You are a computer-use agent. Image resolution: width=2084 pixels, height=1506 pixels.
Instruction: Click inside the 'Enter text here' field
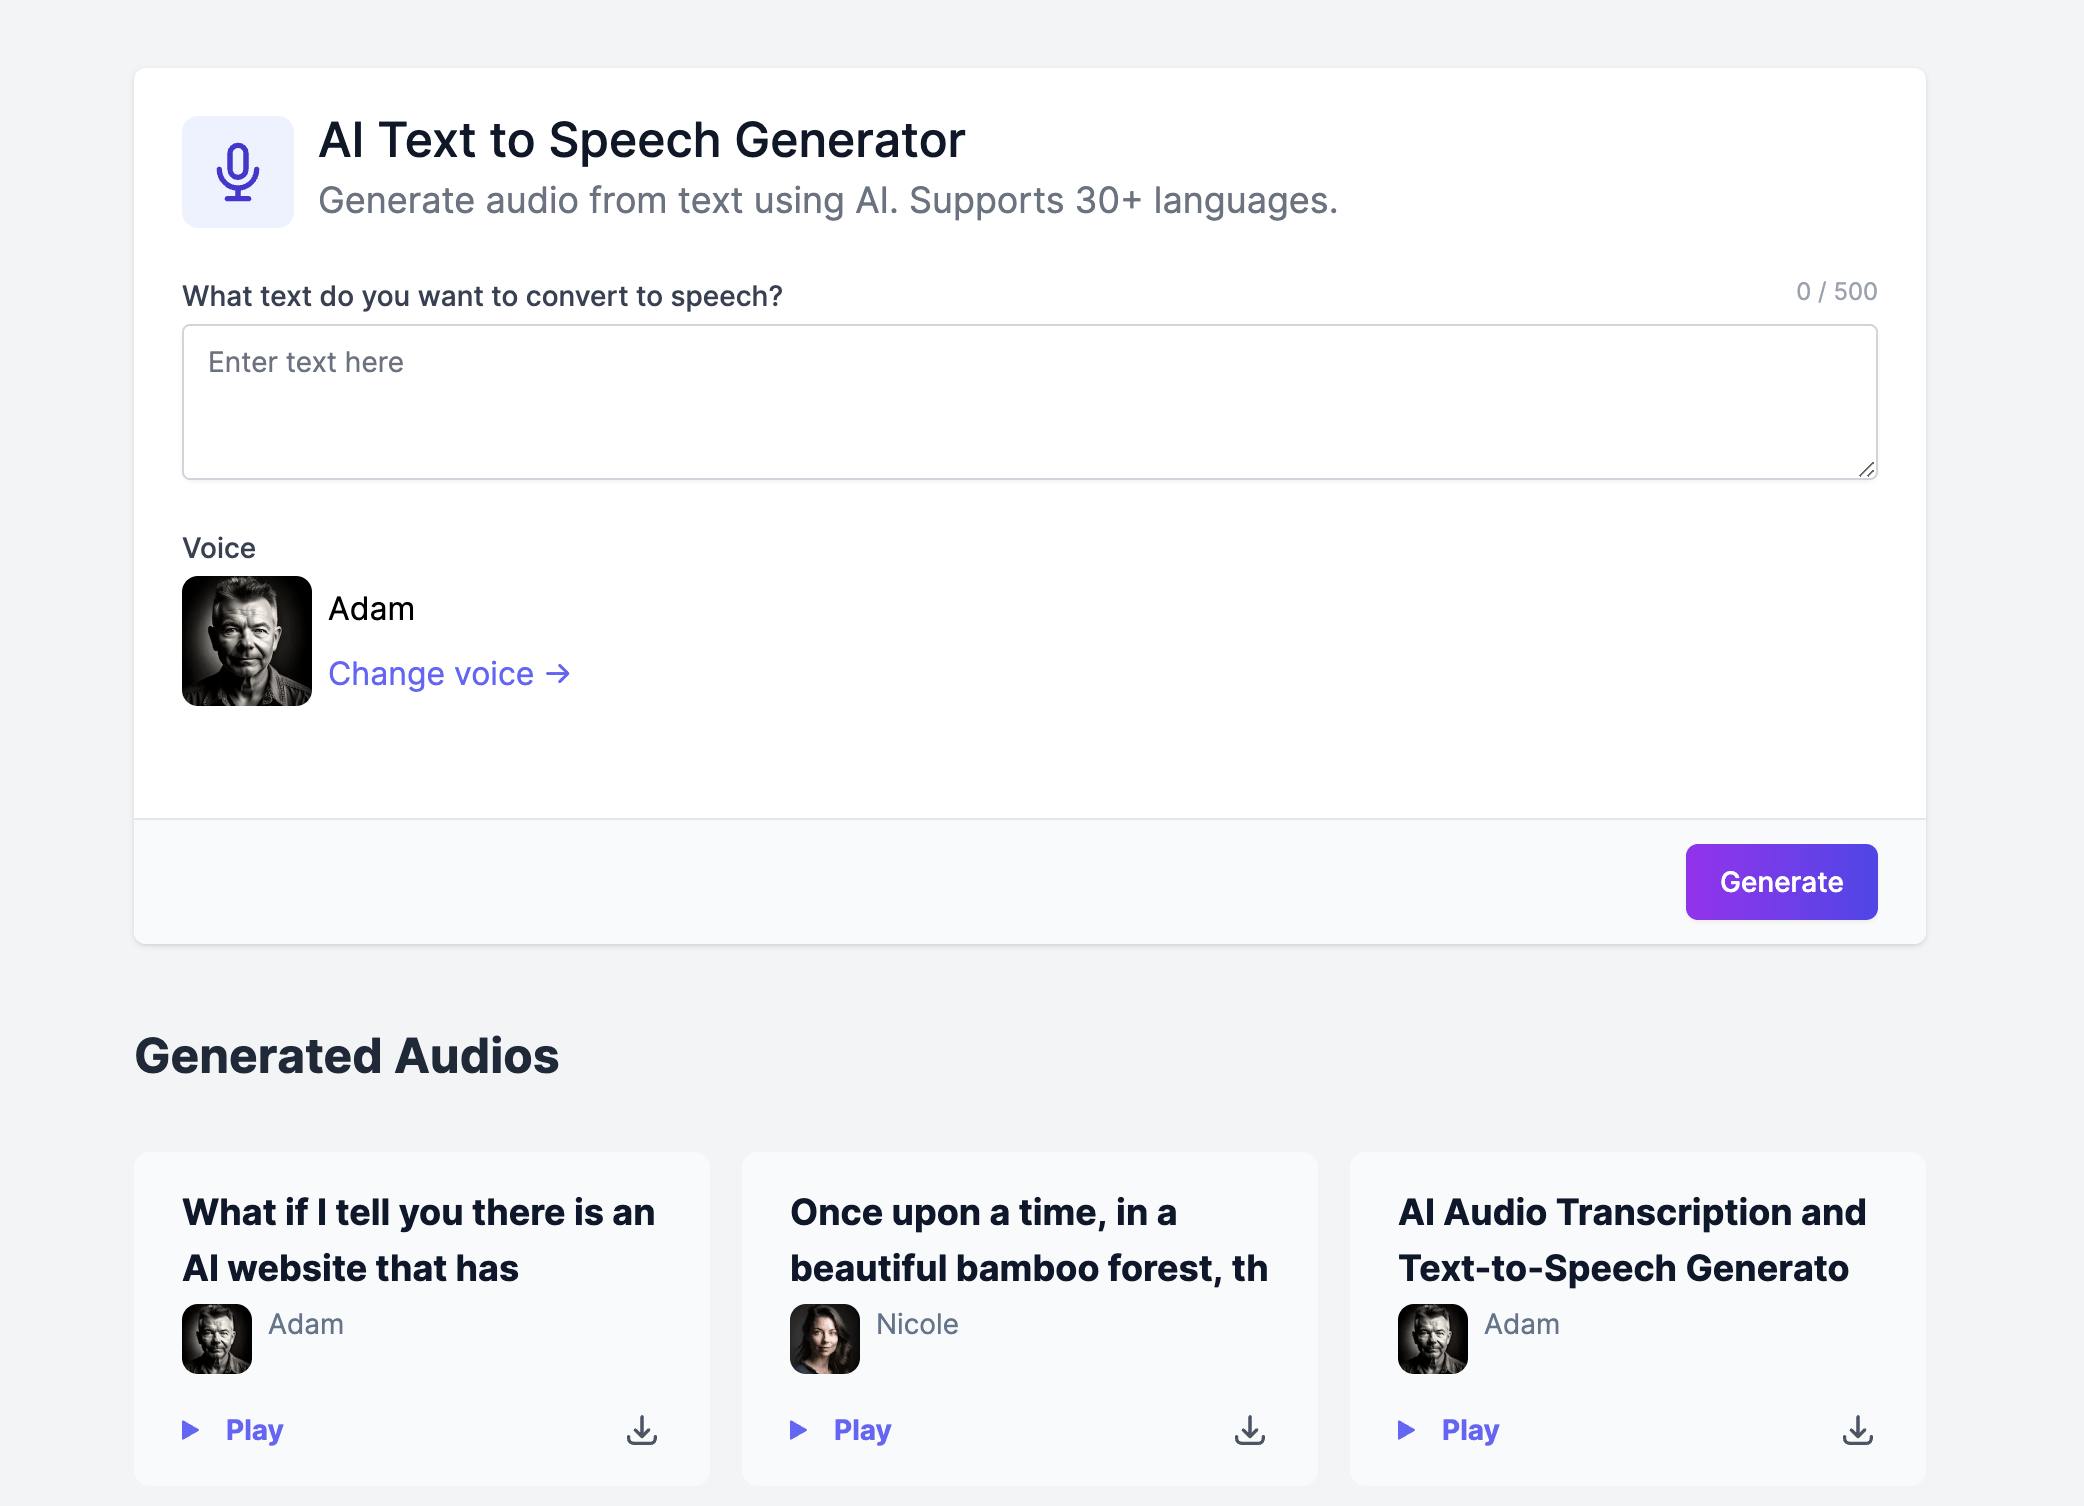tap(1030, 402)
